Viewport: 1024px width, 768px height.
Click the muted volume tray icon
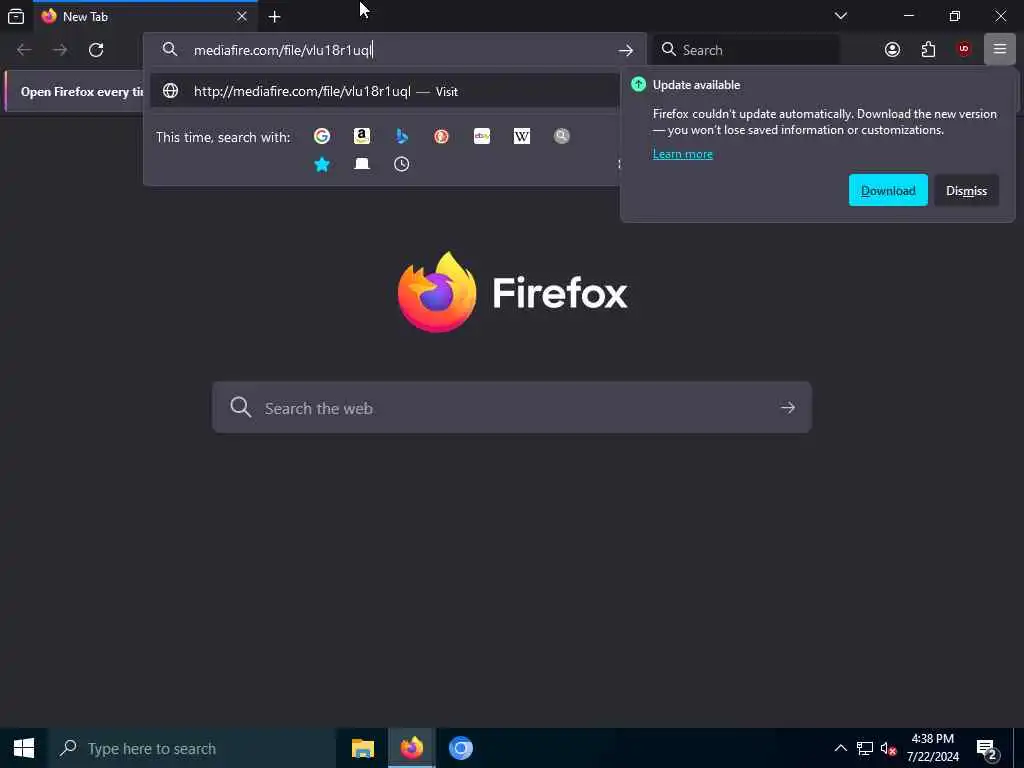coord(888,748)
